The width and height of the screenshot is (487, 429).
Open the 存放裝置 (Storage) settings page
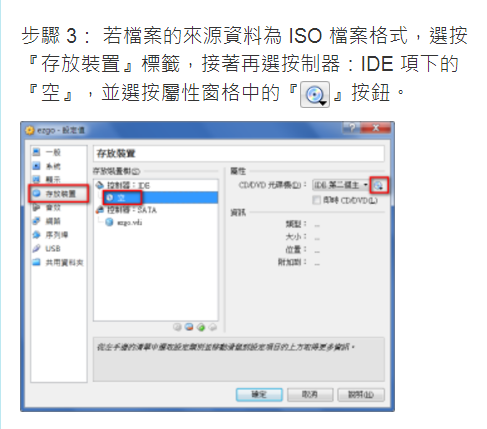point(59,194)
